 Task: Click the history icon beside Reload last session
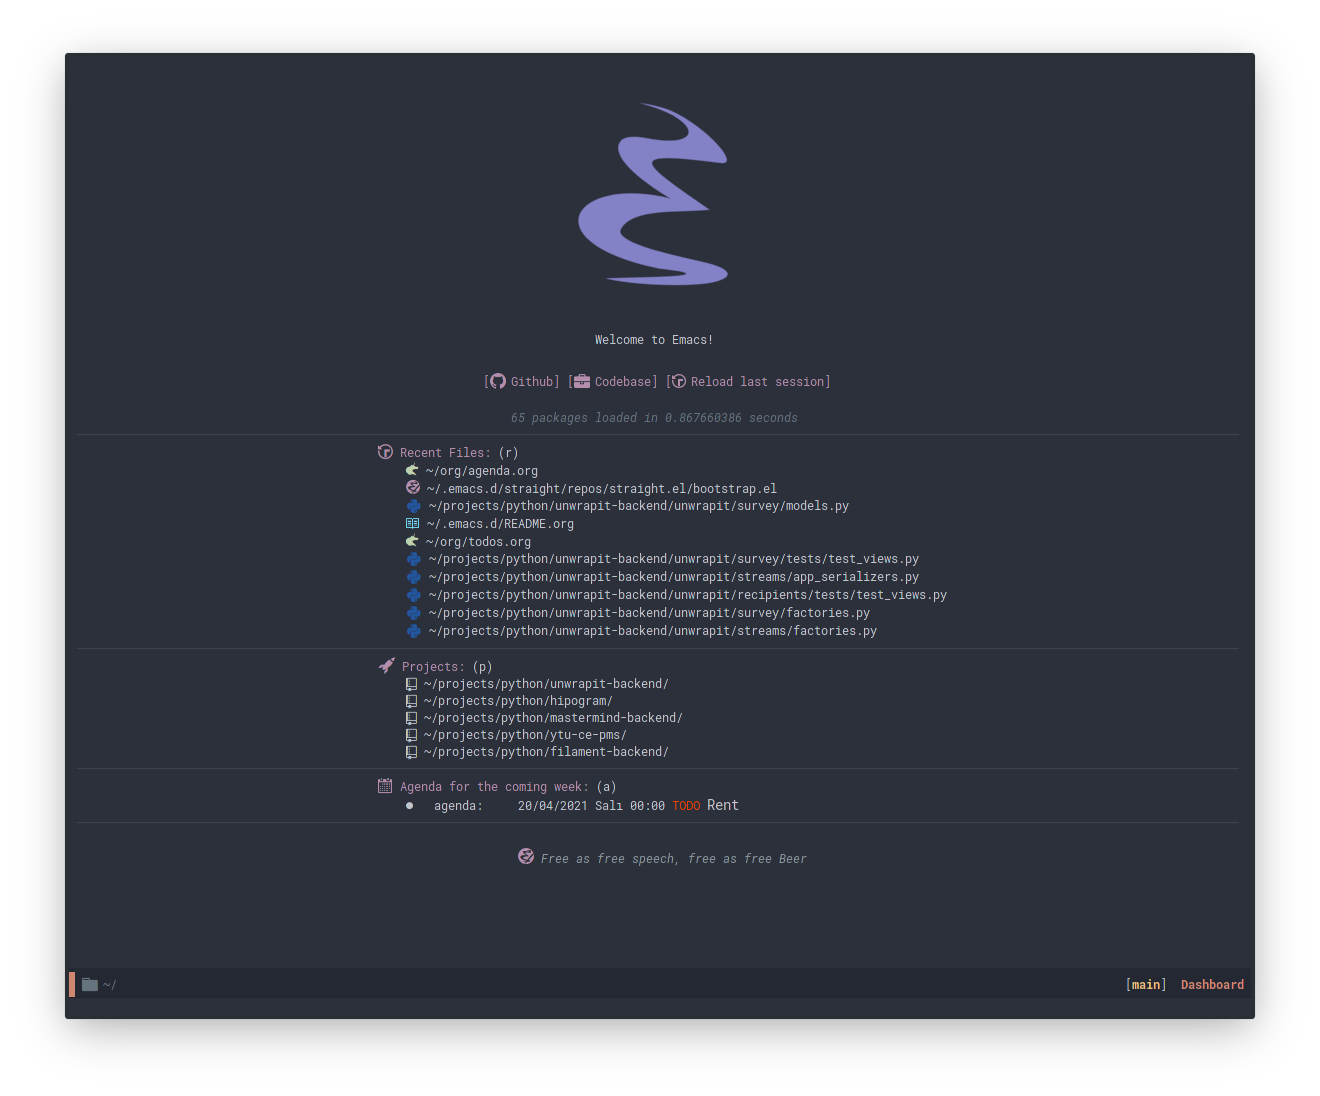678,381
